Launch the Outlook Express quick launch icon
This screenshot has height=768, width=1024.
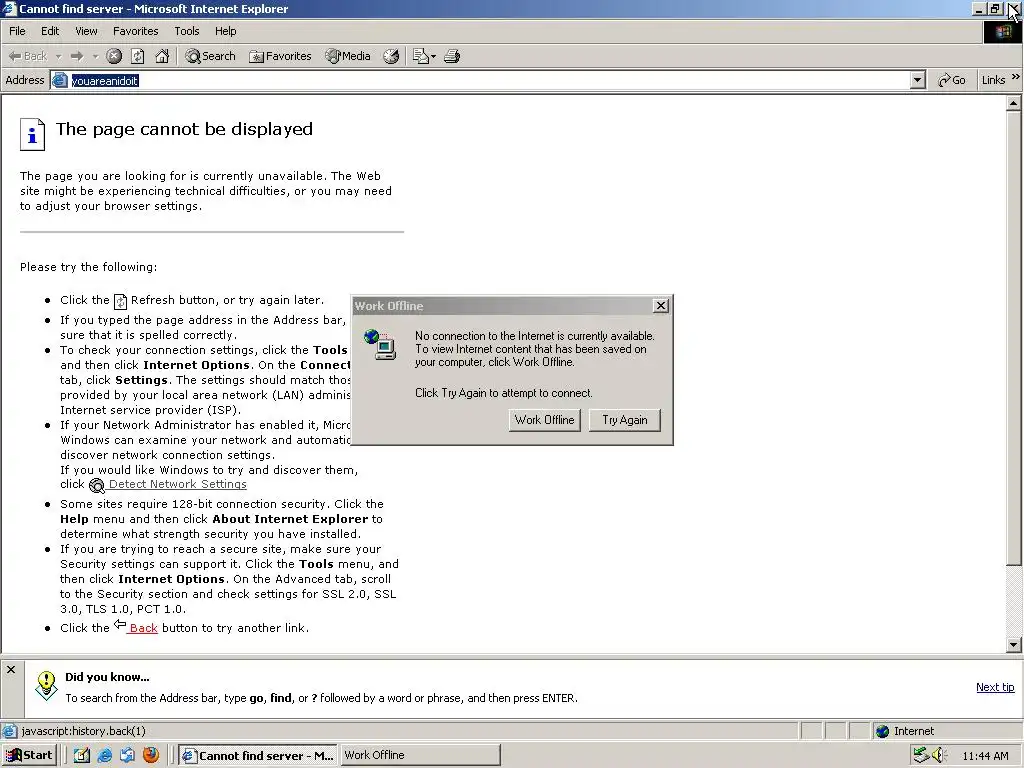coord(127,755)
